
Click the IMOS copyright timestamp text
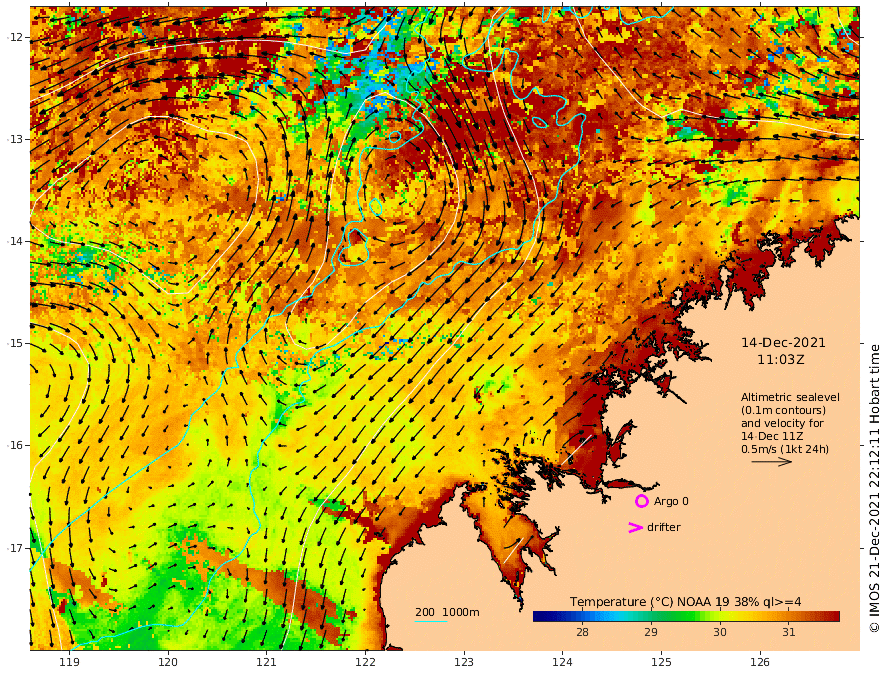[x=874, y=488]
